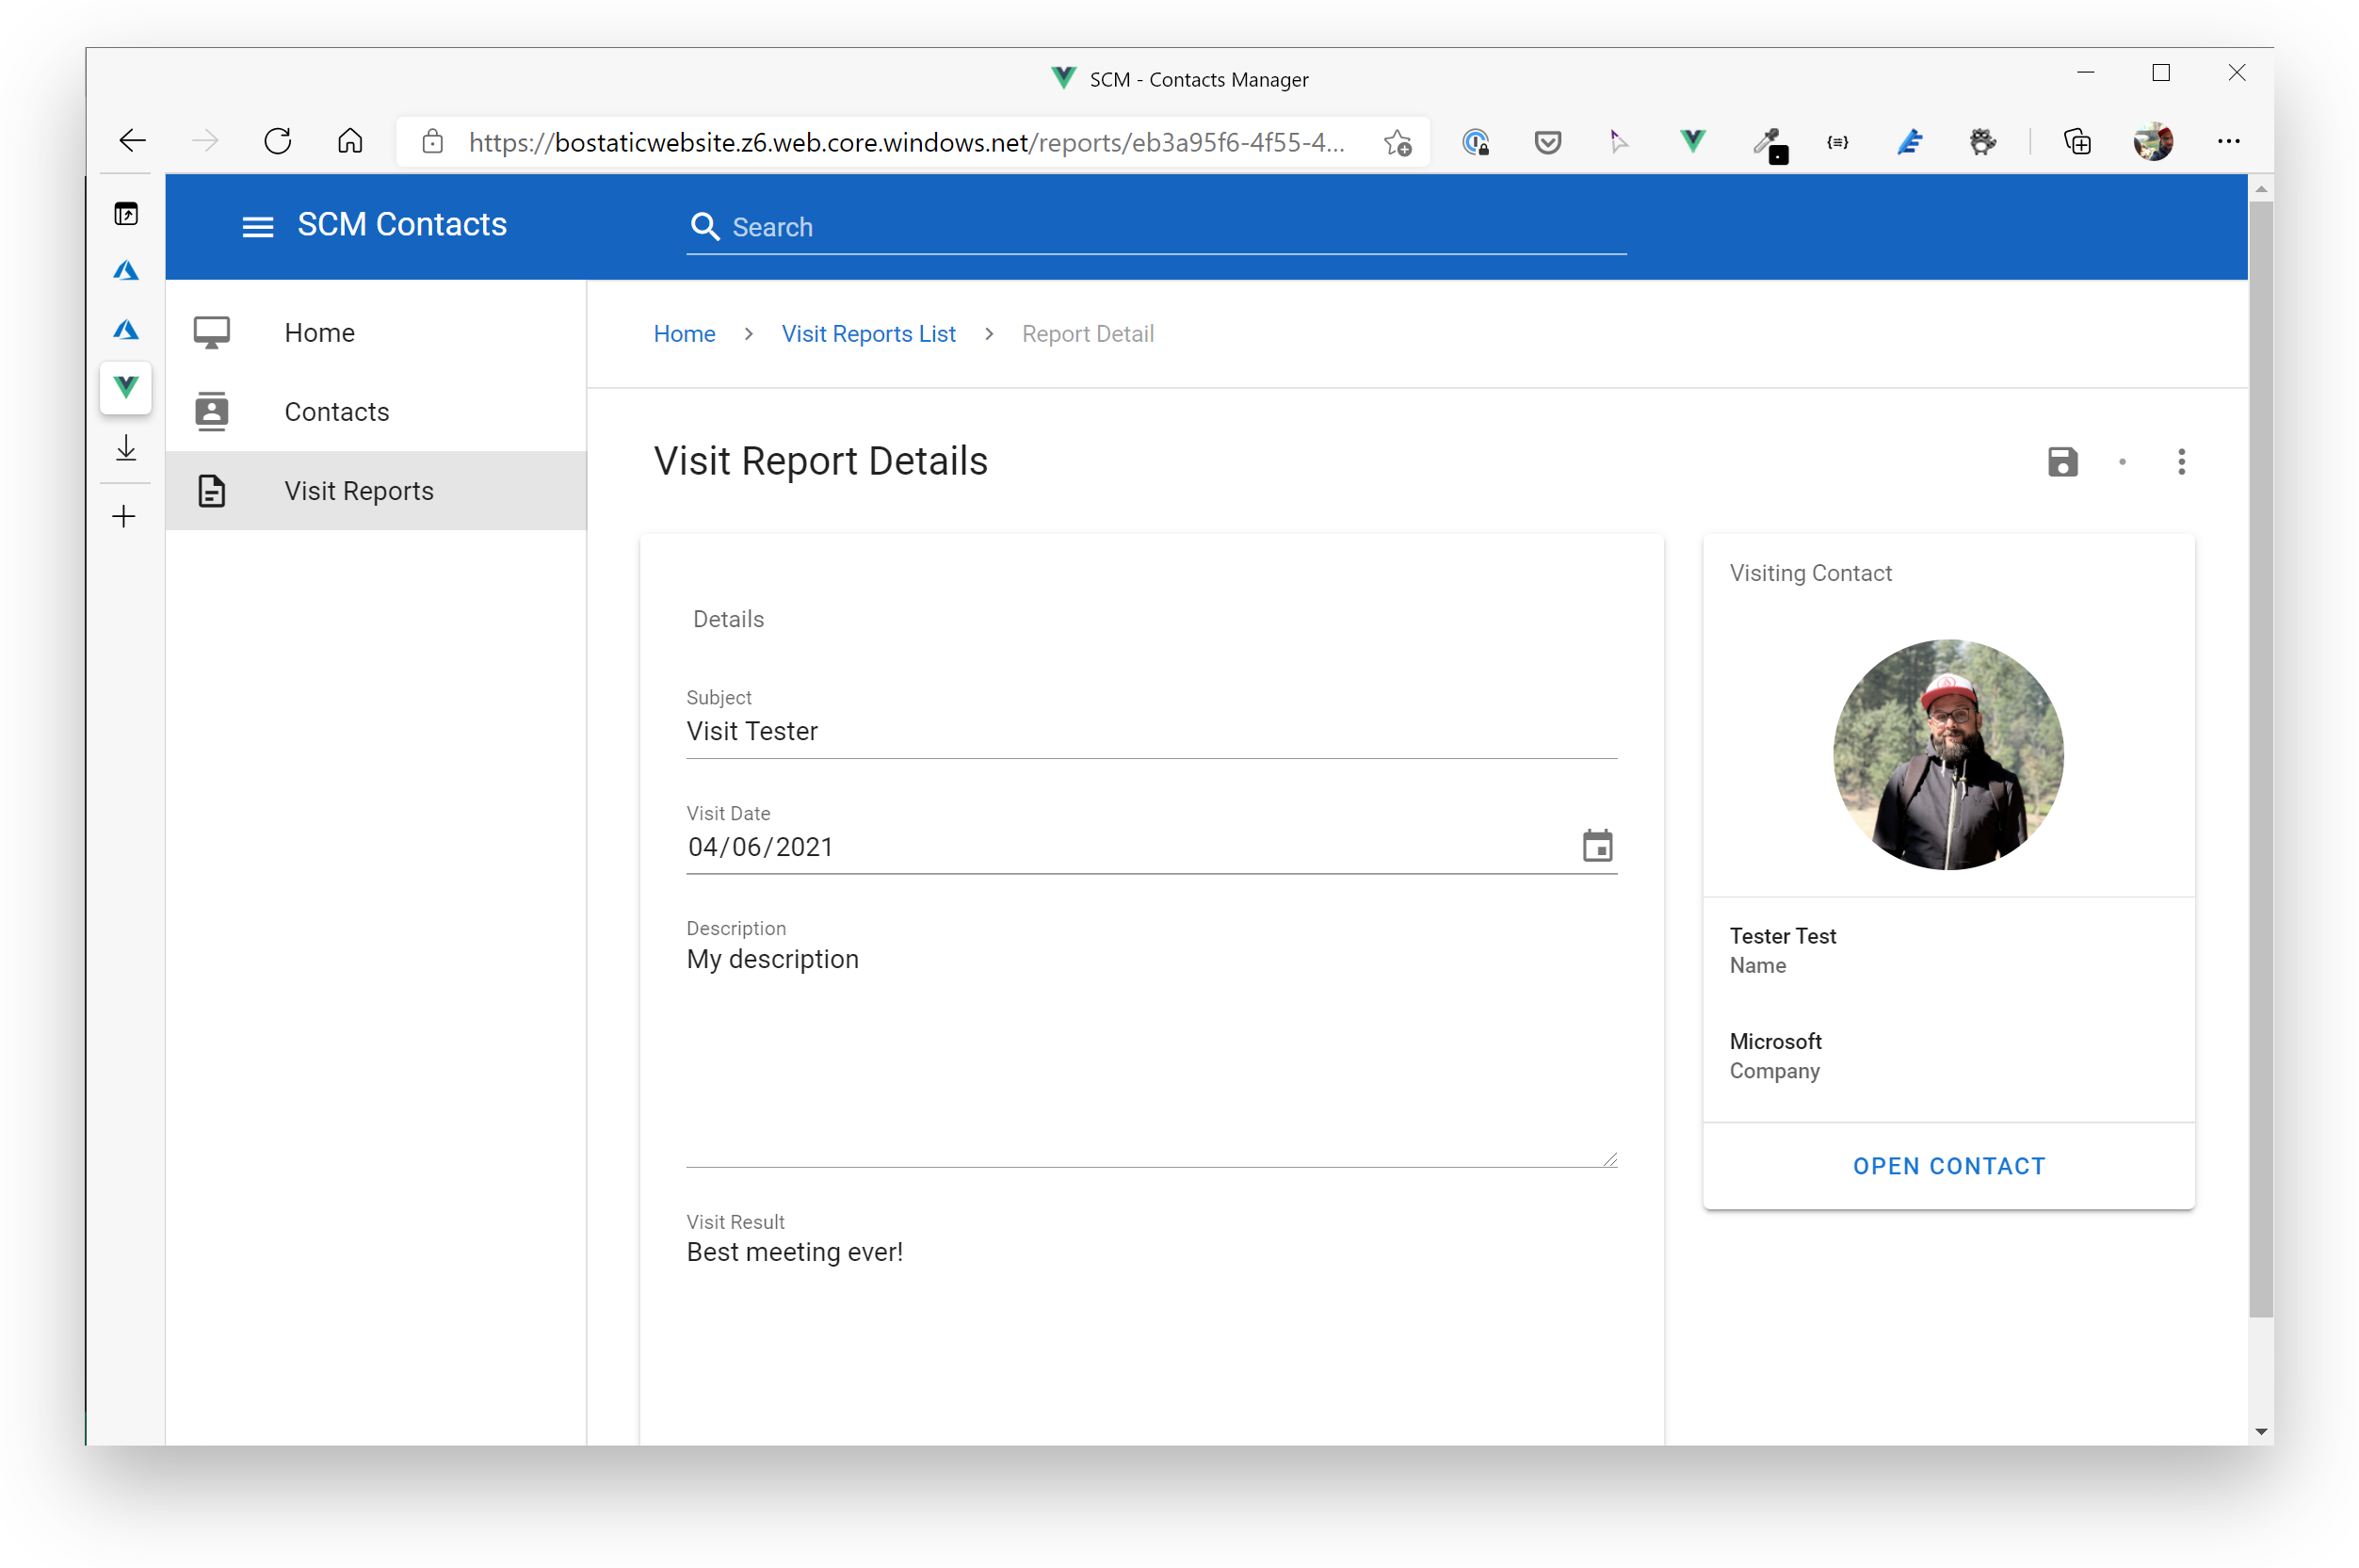Navigate to Visit Reports List breadcrumb

pyautogui.click(x=868, y=334)
